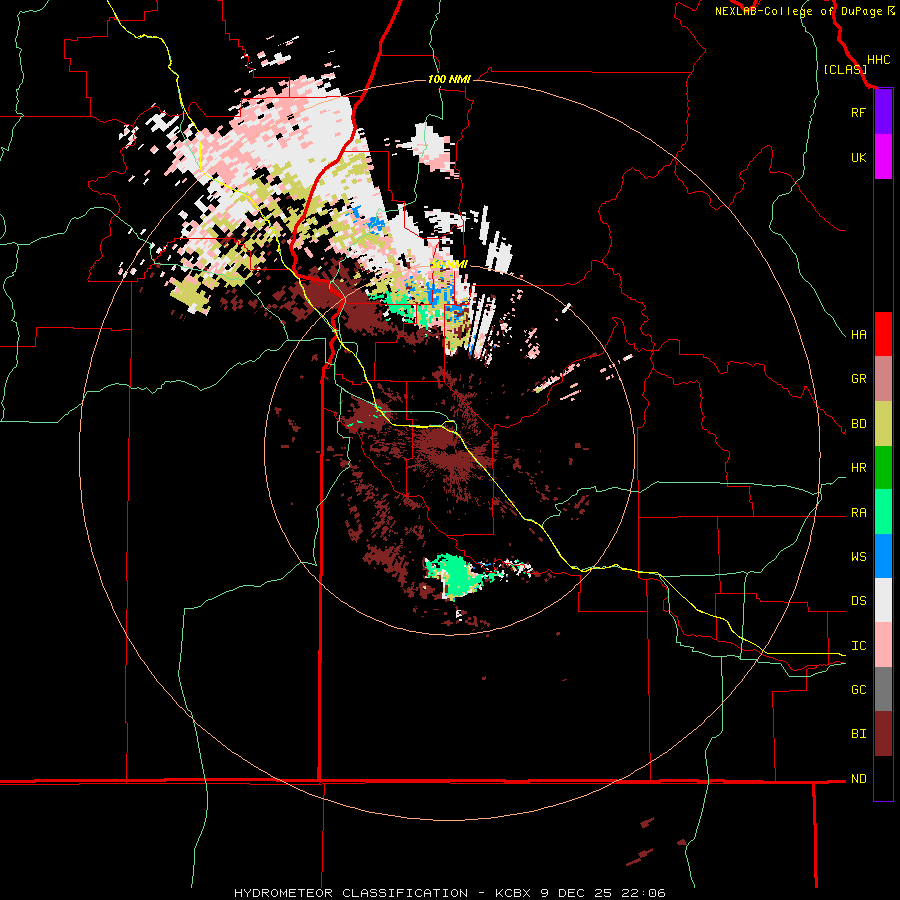The height and width of the screenshot is (900, 900).
Task: Click the RA legend label text
Action: click(858, 513)
